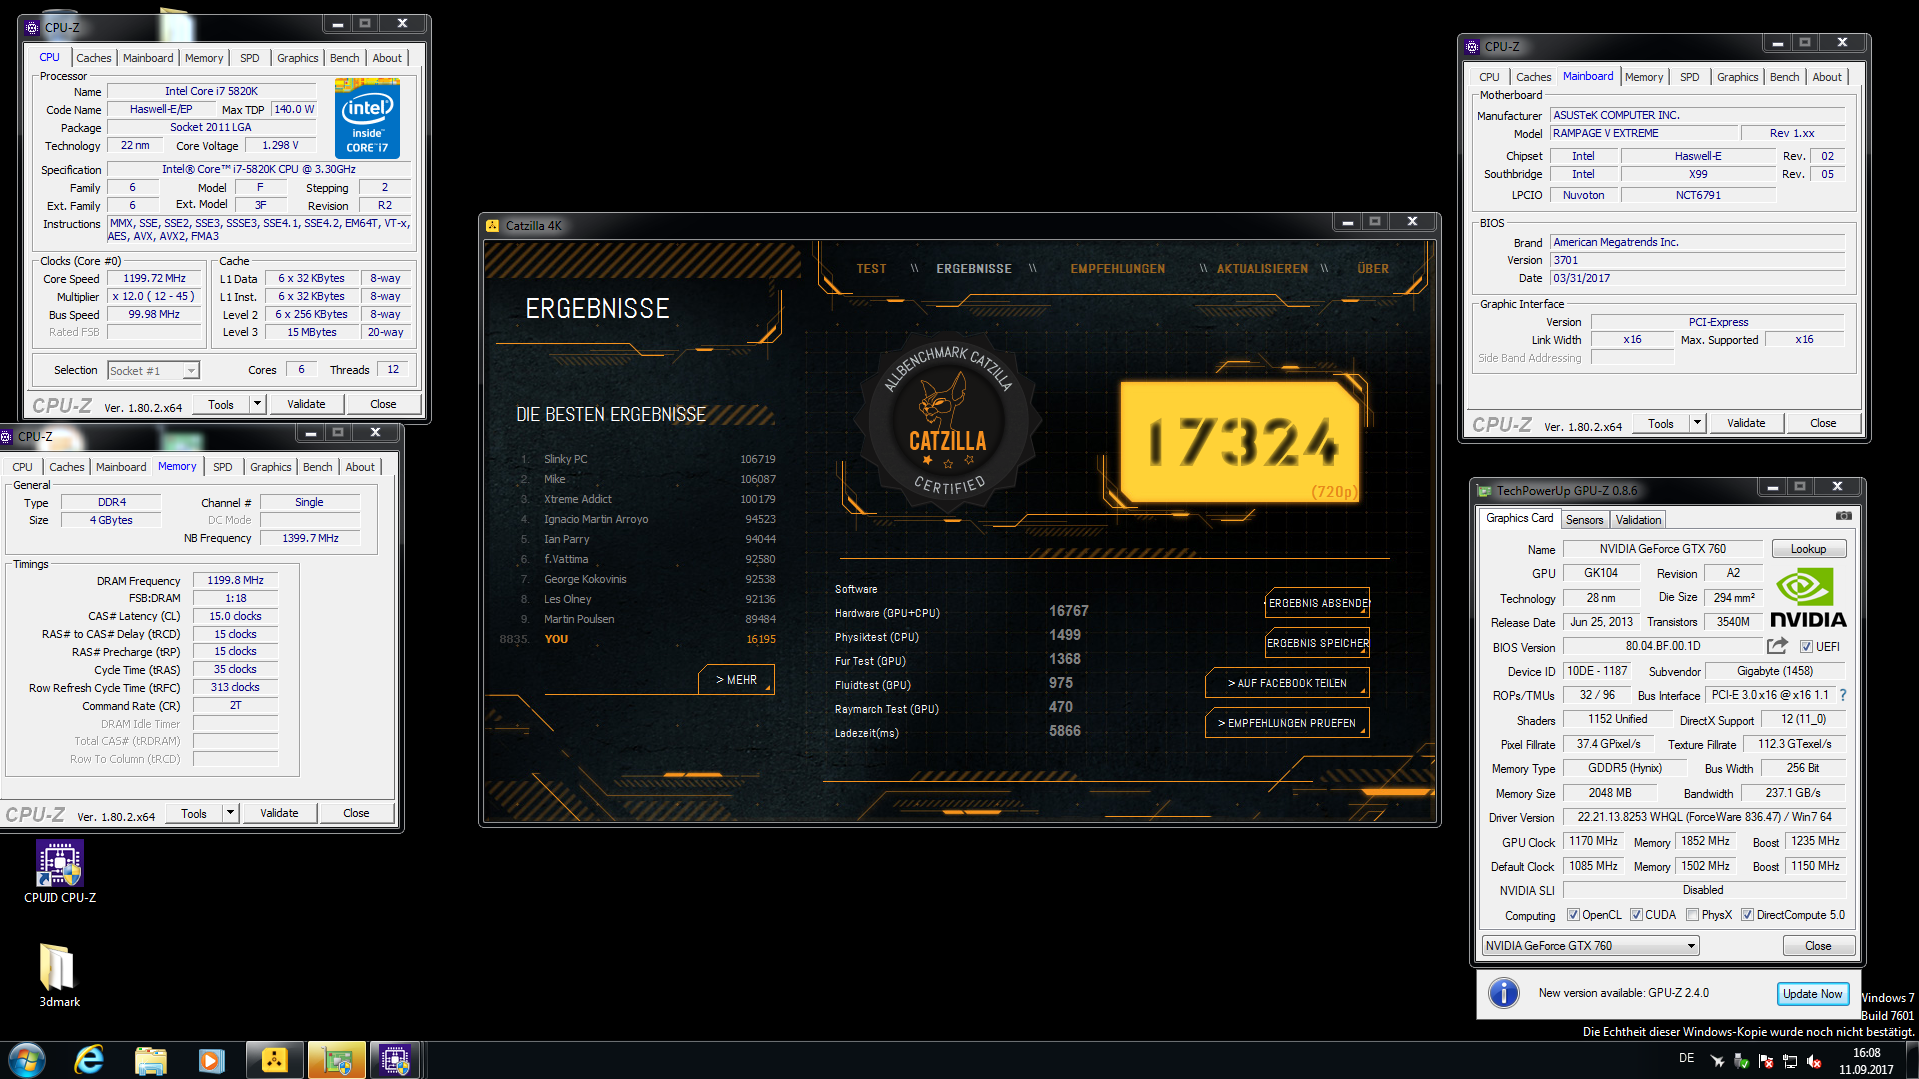
Task: Expand more results with MEHR button
Action: click(736, 680)
